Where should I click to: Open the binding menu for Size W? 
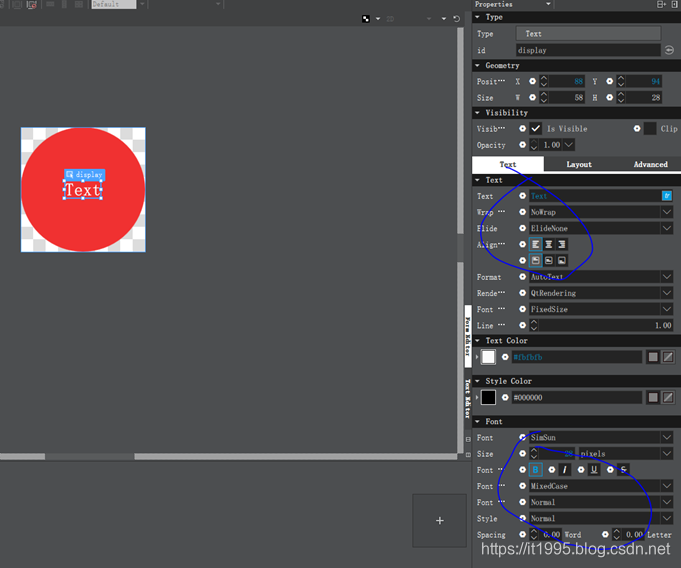tap(532, 98)
